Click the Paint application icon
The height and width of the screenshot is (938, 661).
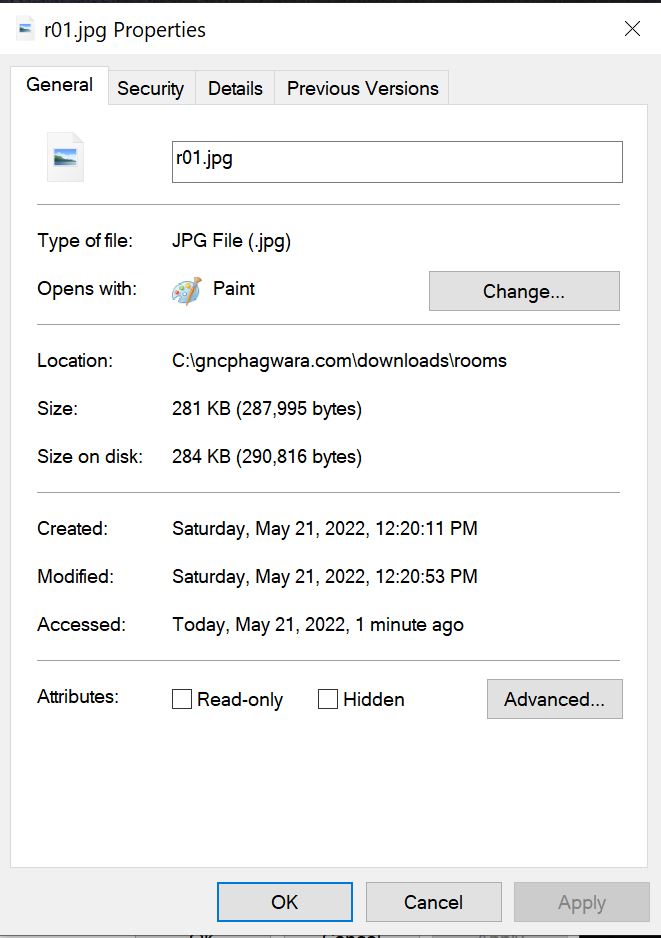point(186,290)
